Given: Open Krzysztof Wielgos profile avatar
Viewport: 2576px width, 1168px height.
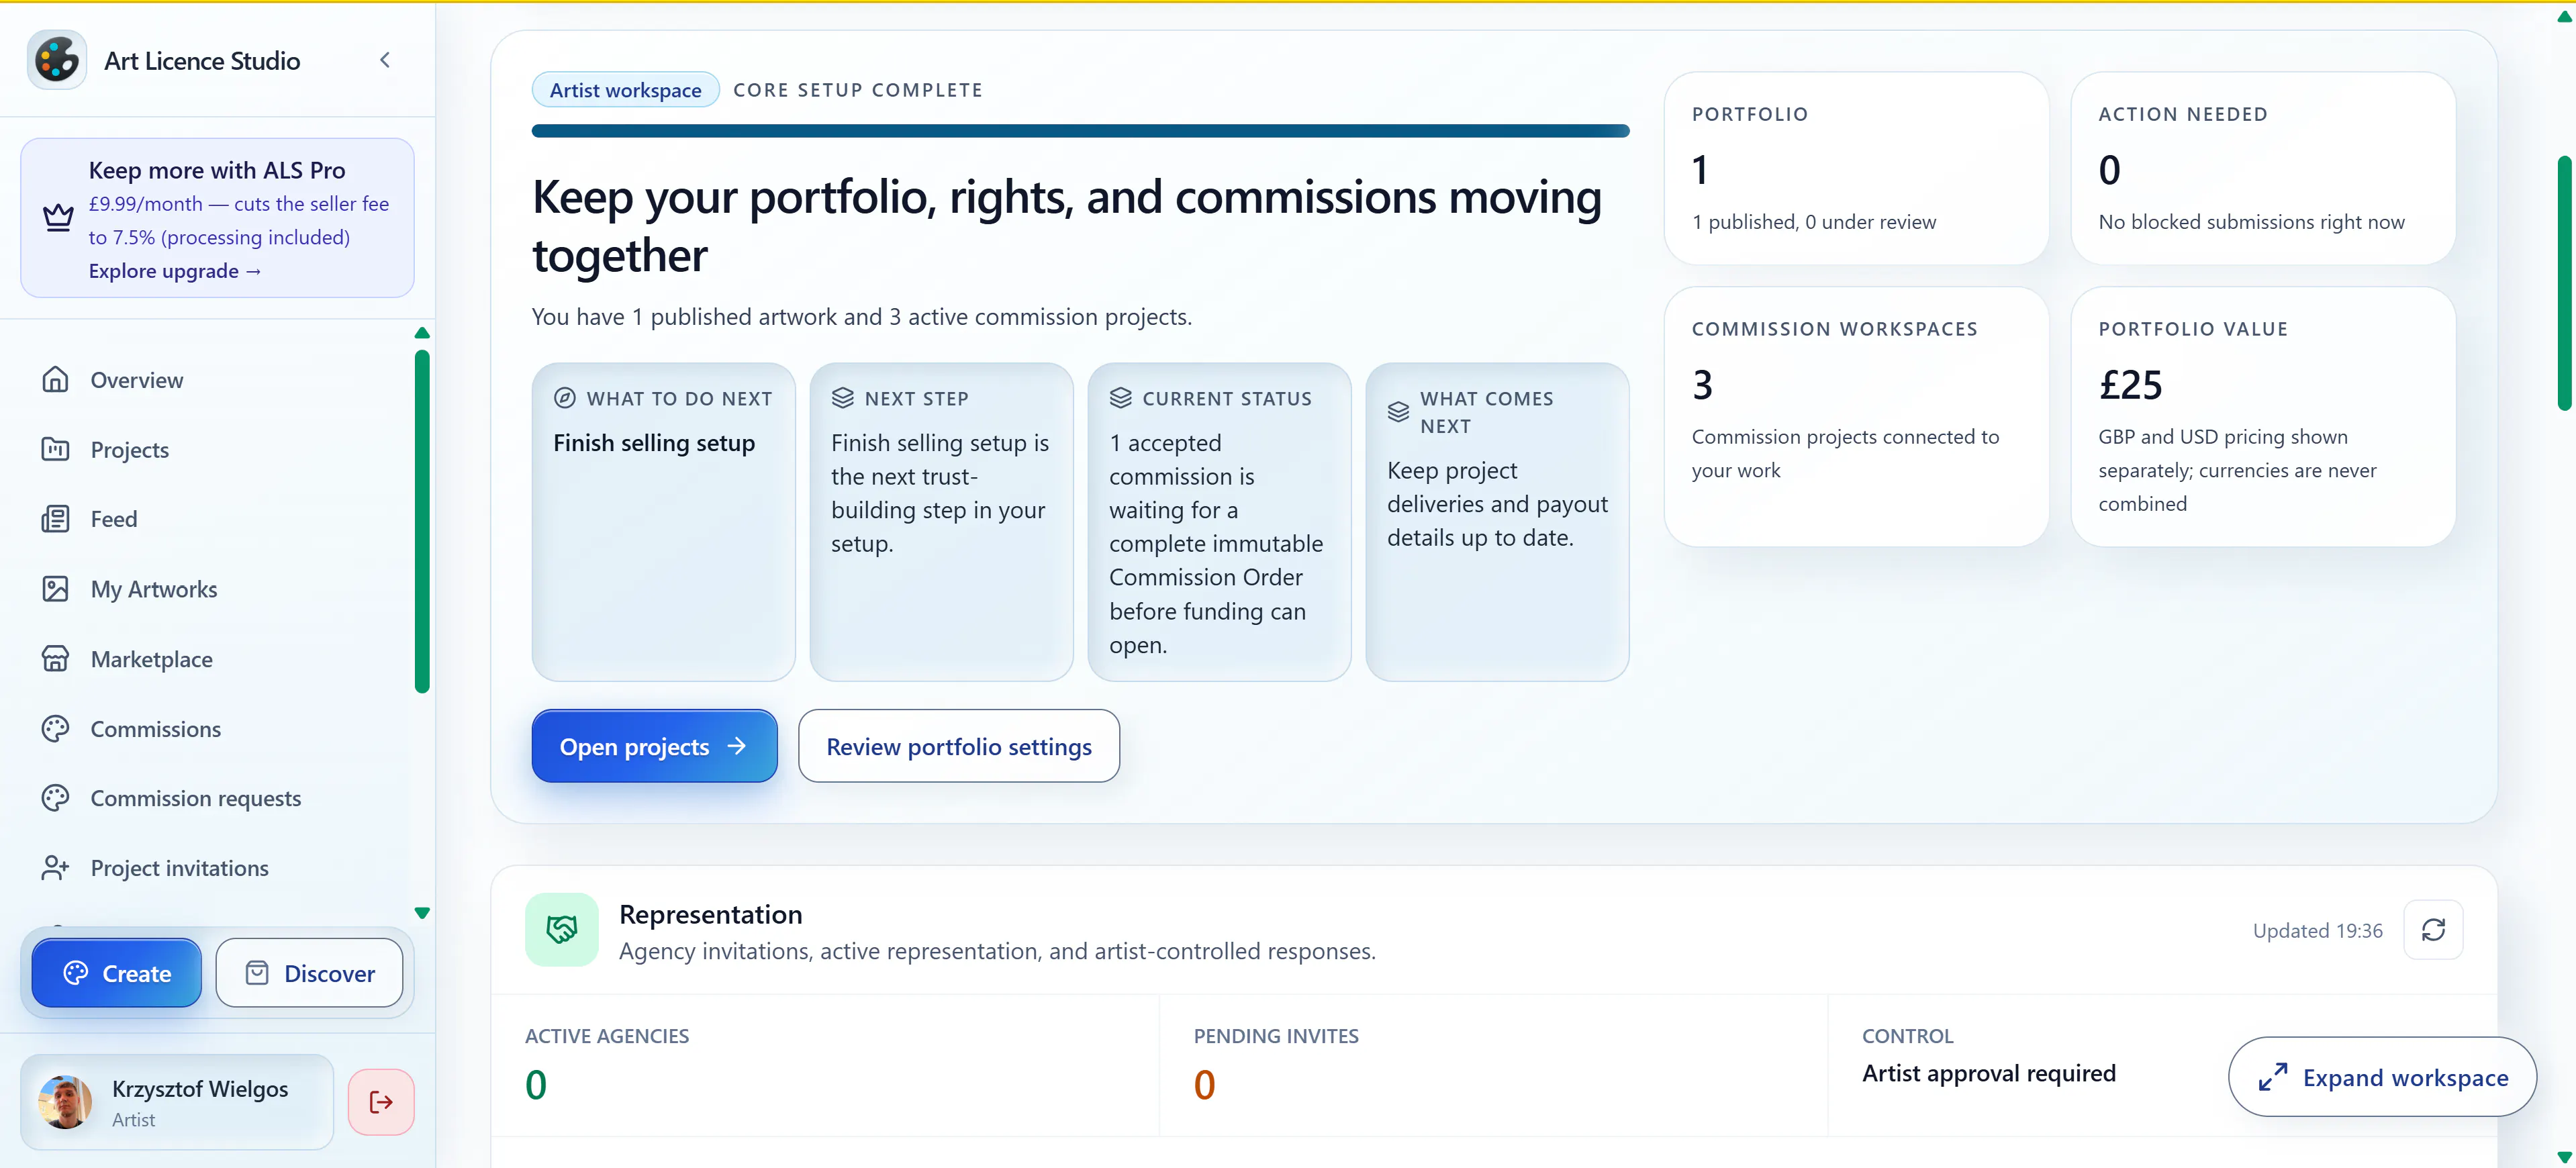Looking at the screenshot, I should coord(65,1102).
